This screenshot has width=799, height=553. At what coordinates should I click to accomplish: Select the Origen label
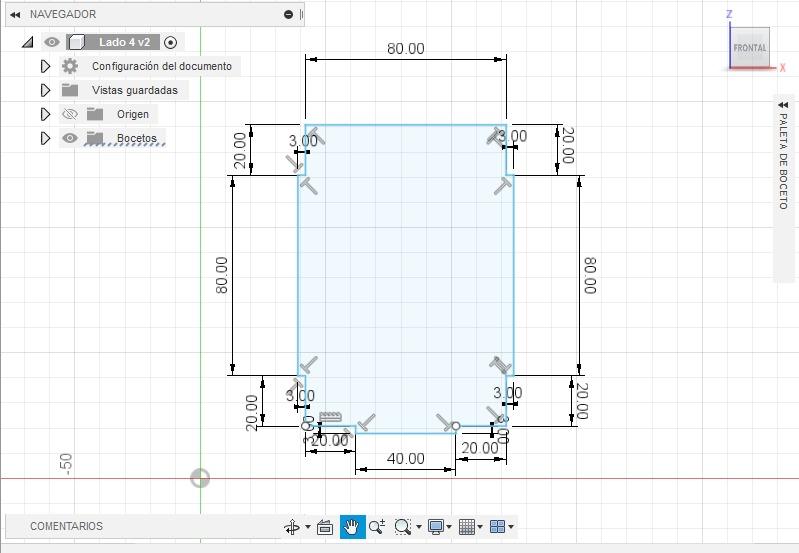click(x=133, y=114)
